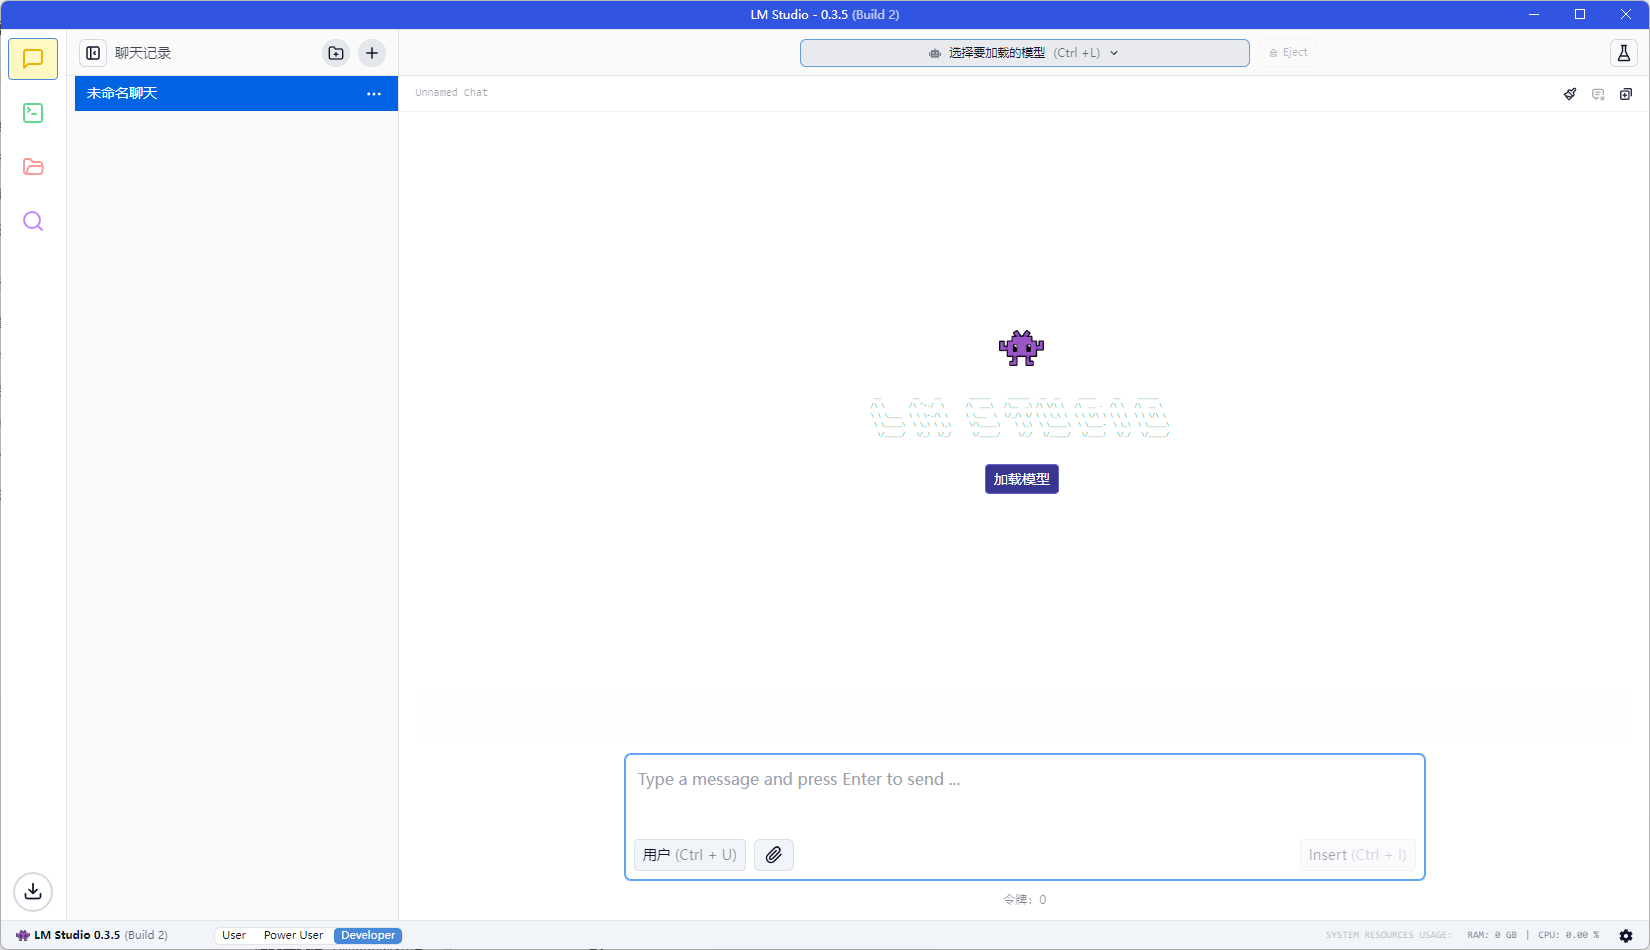Create a new chat folder
Screen dimensions: 1650x950
[336, 53]
